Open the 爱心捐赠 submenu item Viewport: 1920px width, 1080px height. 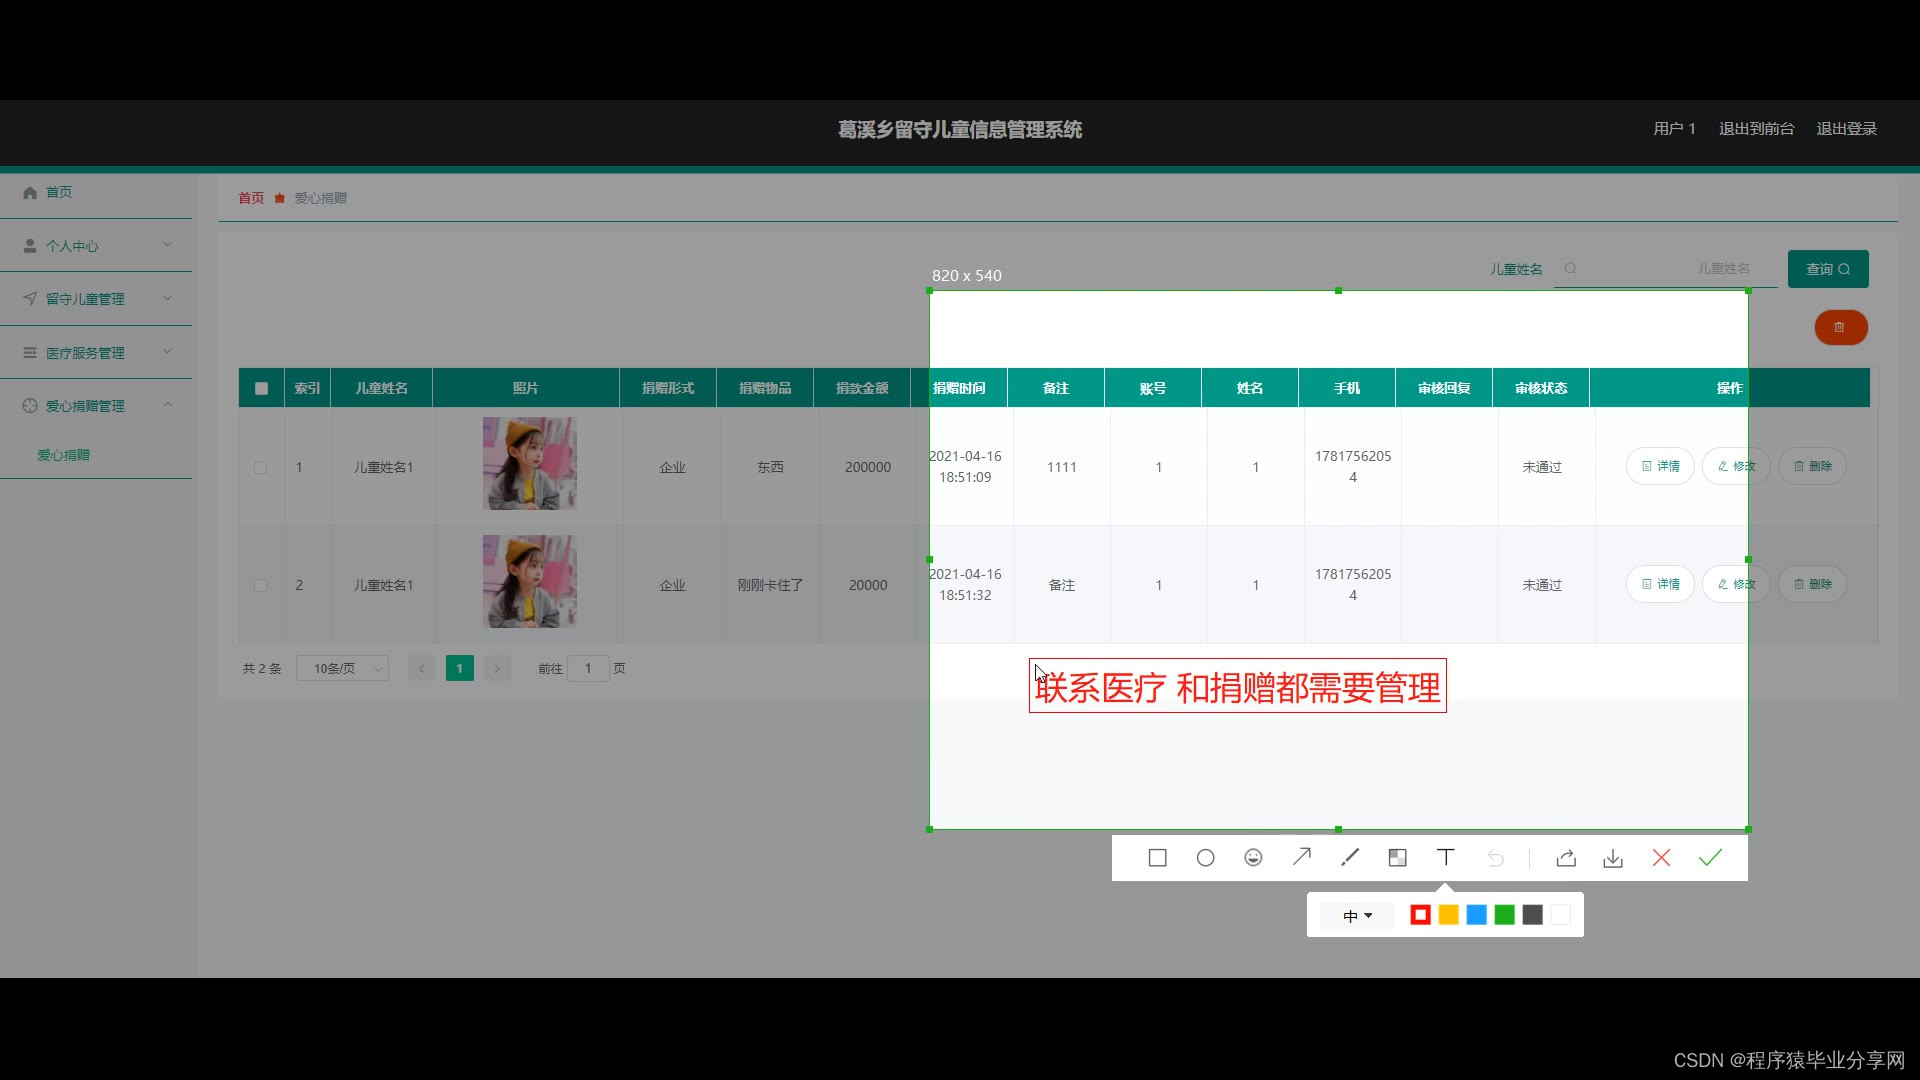pos(64,455)
